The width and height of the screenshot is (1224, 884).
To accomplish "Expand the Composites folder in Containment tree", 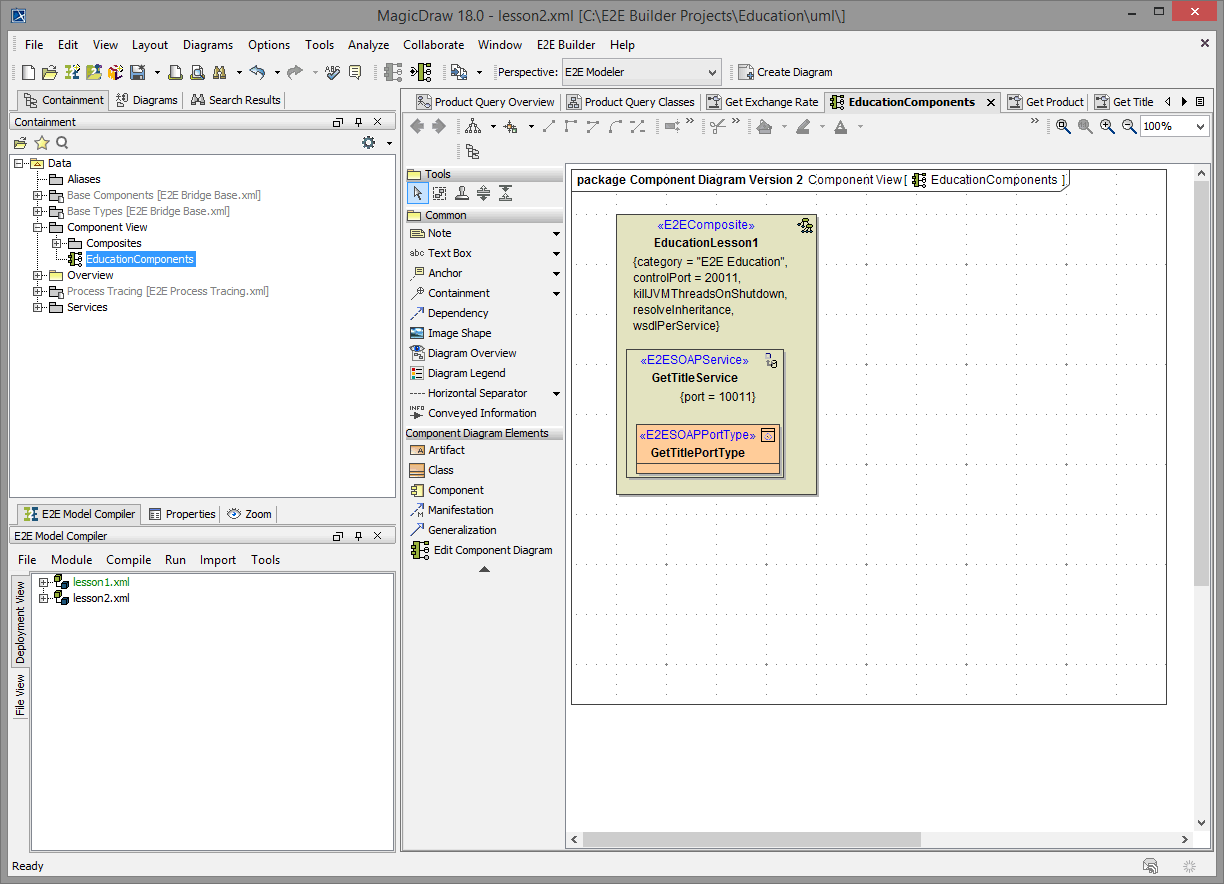I will click(58, 243).
